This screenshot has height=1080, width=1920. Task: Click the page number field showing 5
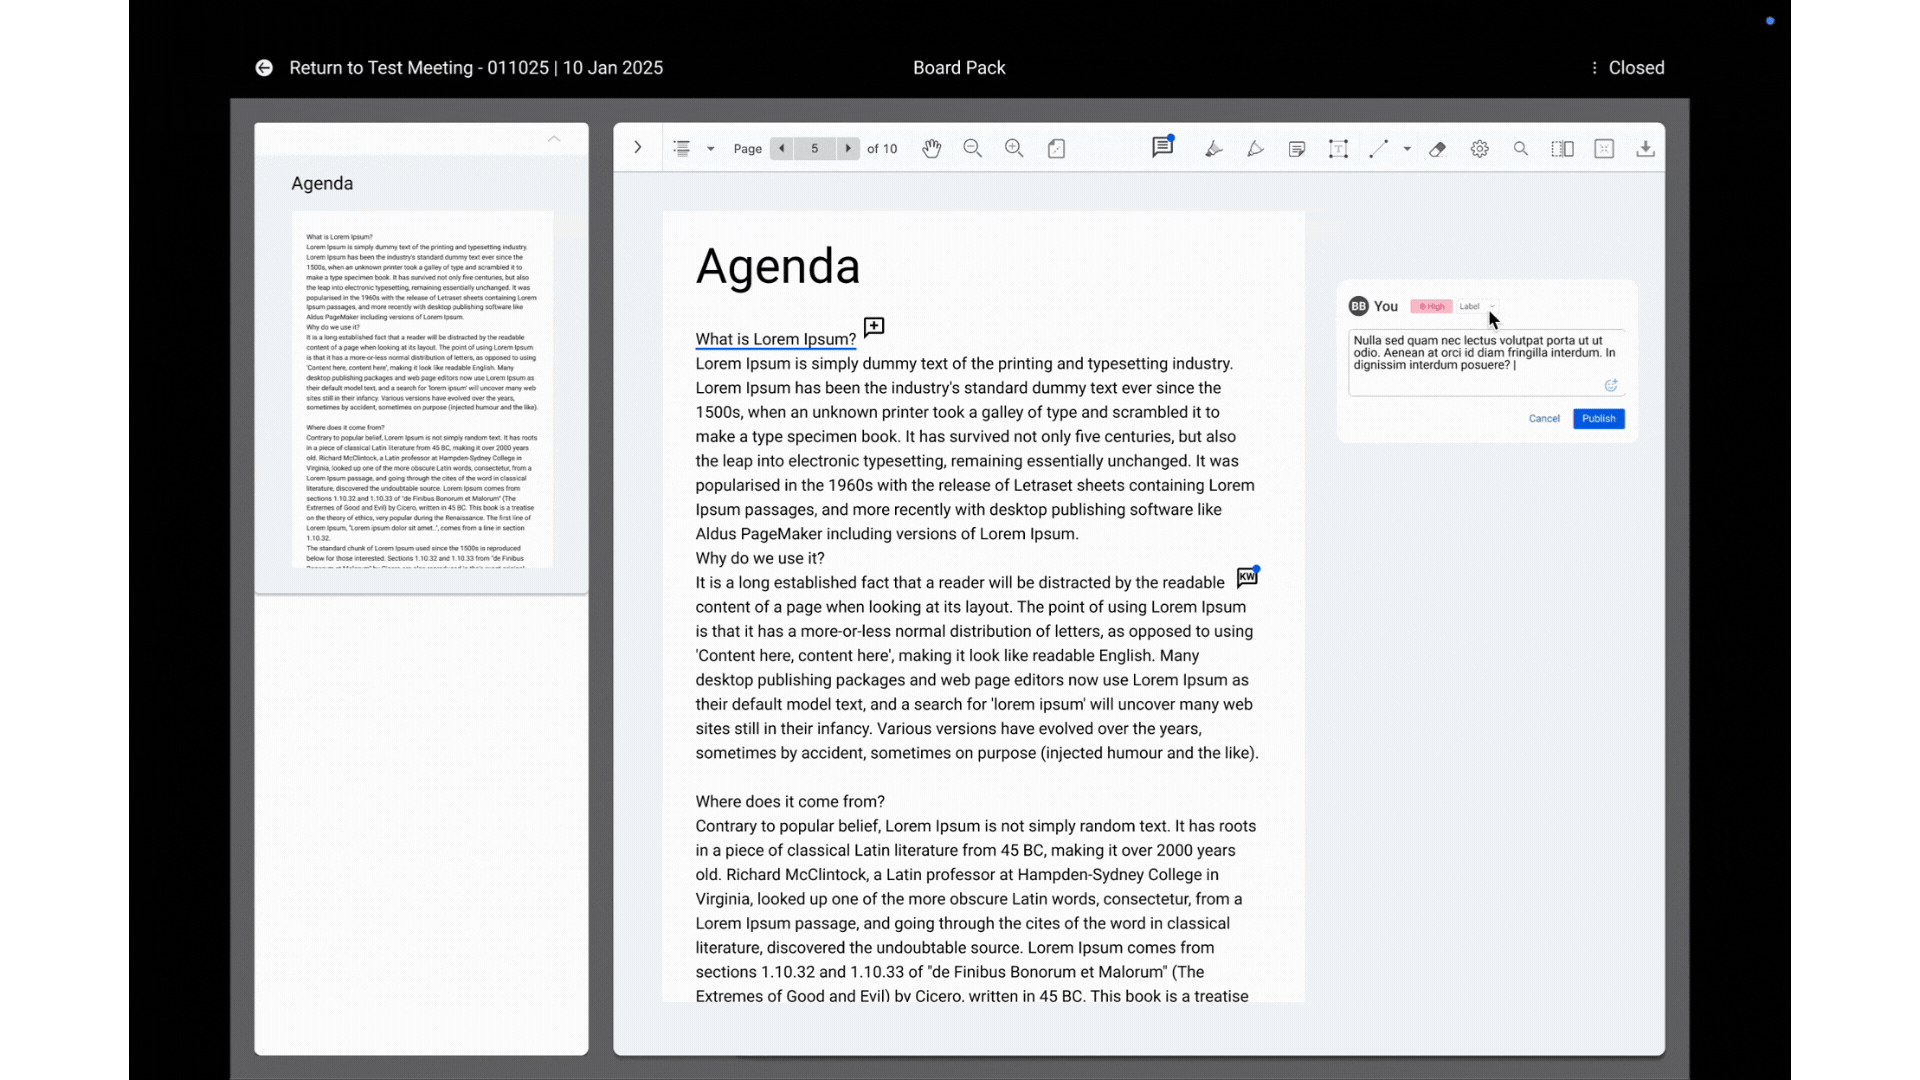(x=815, y=148)
